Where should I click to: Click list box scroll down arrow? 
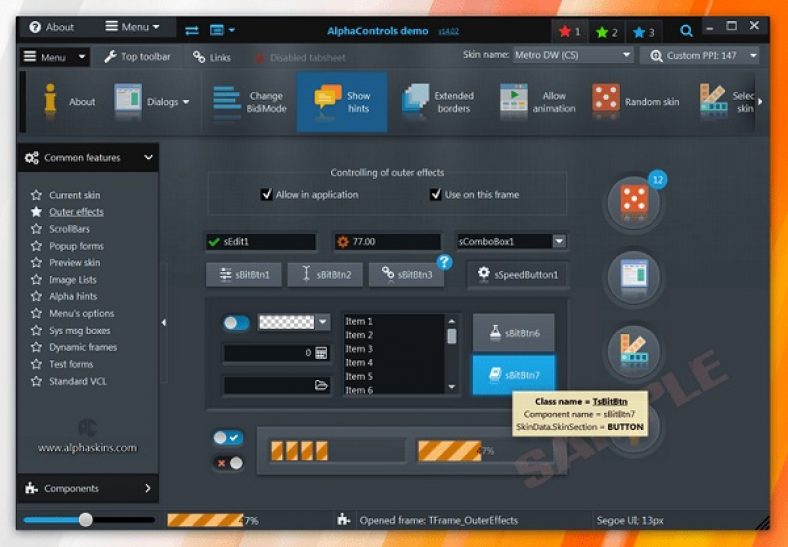[451, 387]
